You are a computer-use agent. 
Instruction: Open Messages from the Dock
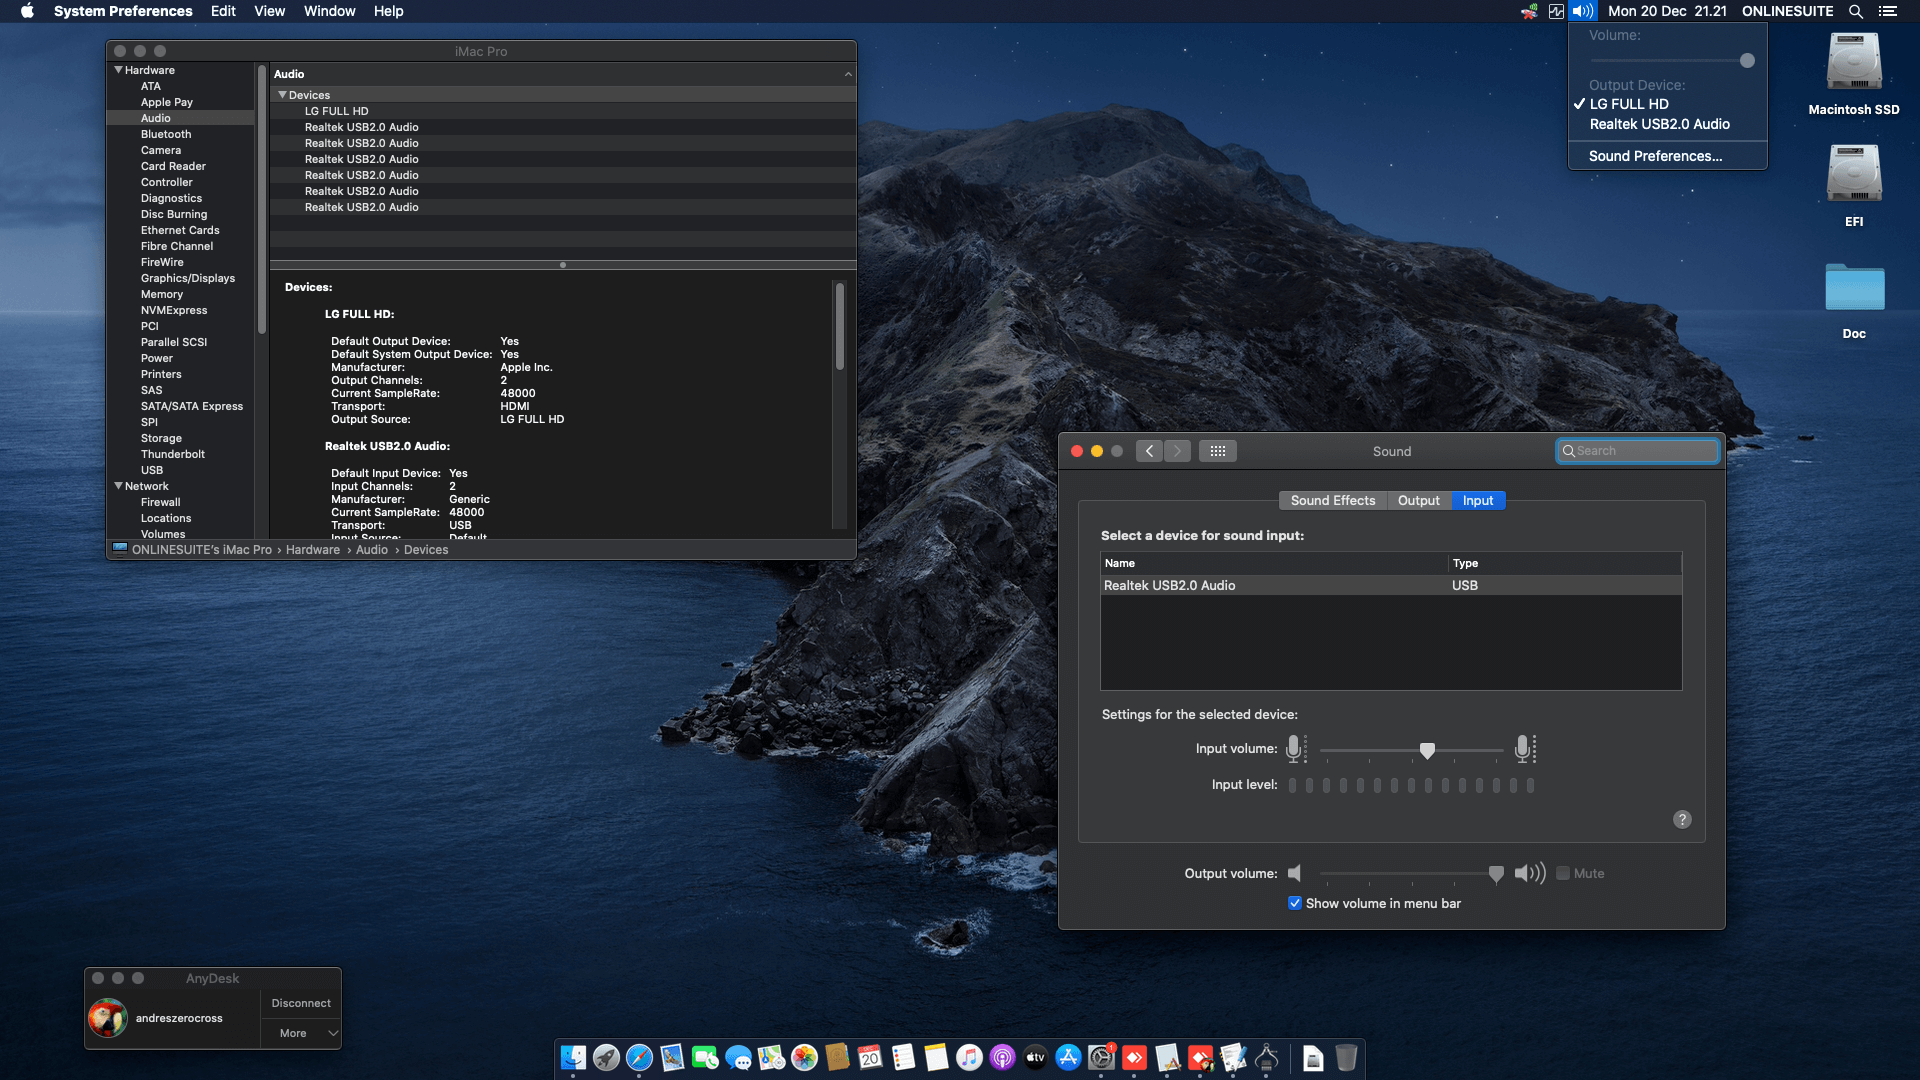[x=738, y=1057]
